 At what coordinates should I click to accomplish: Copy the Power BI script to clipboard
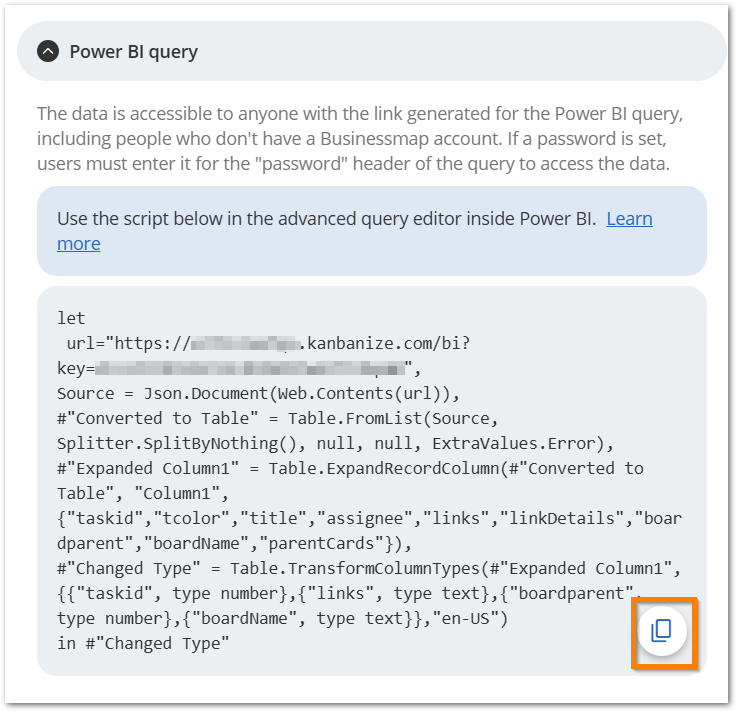pos(662,631)
